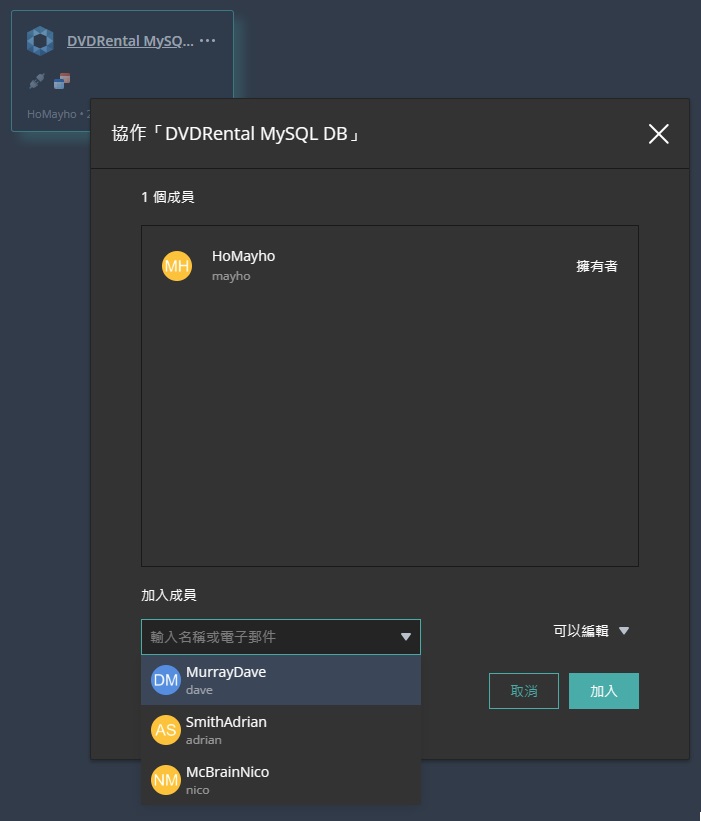Choose McBrainNico from the suggestions

coord(281,780)
